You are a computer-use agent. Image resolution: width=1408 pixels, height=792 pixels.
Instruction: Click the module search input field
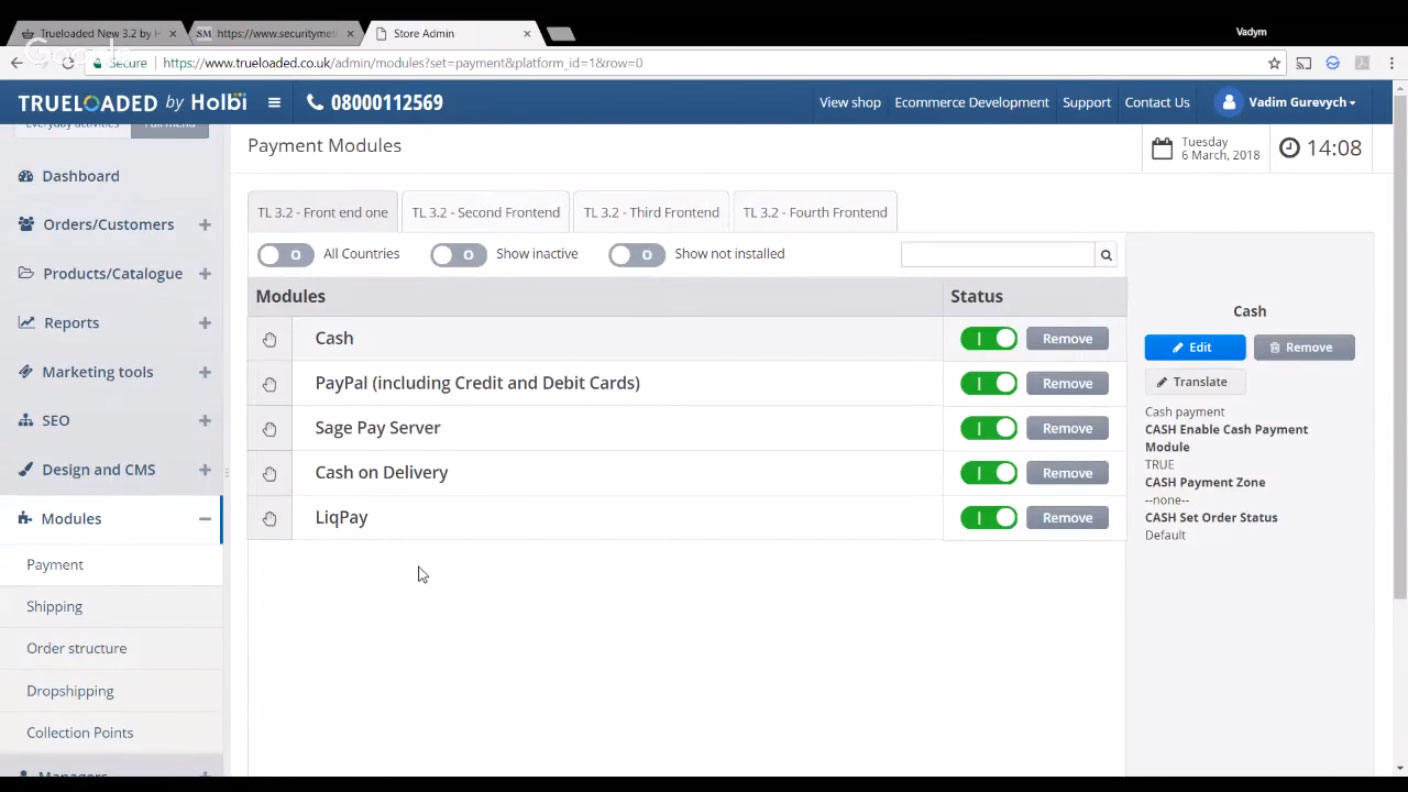coord(998,255)
